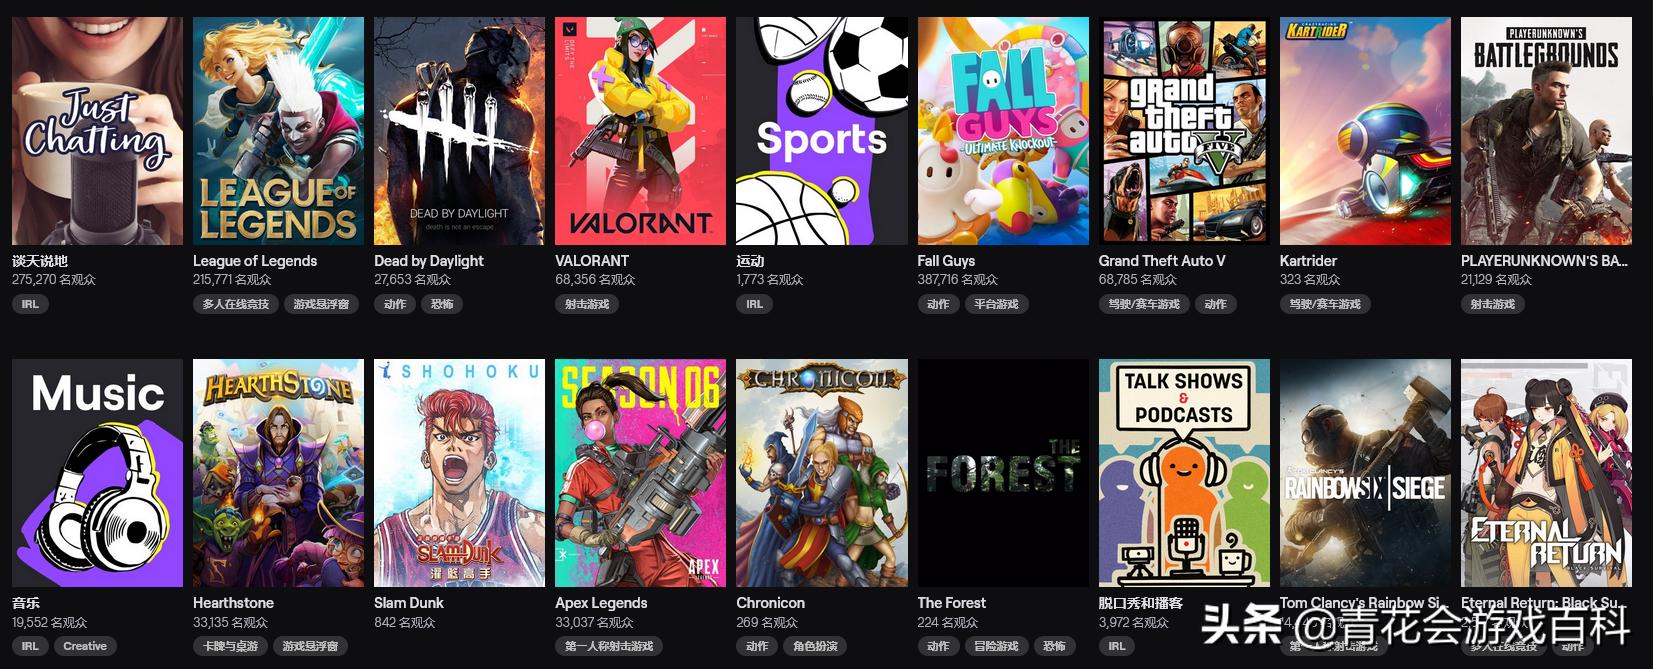Open the Slam Dunk cover art

pos(459,473)
